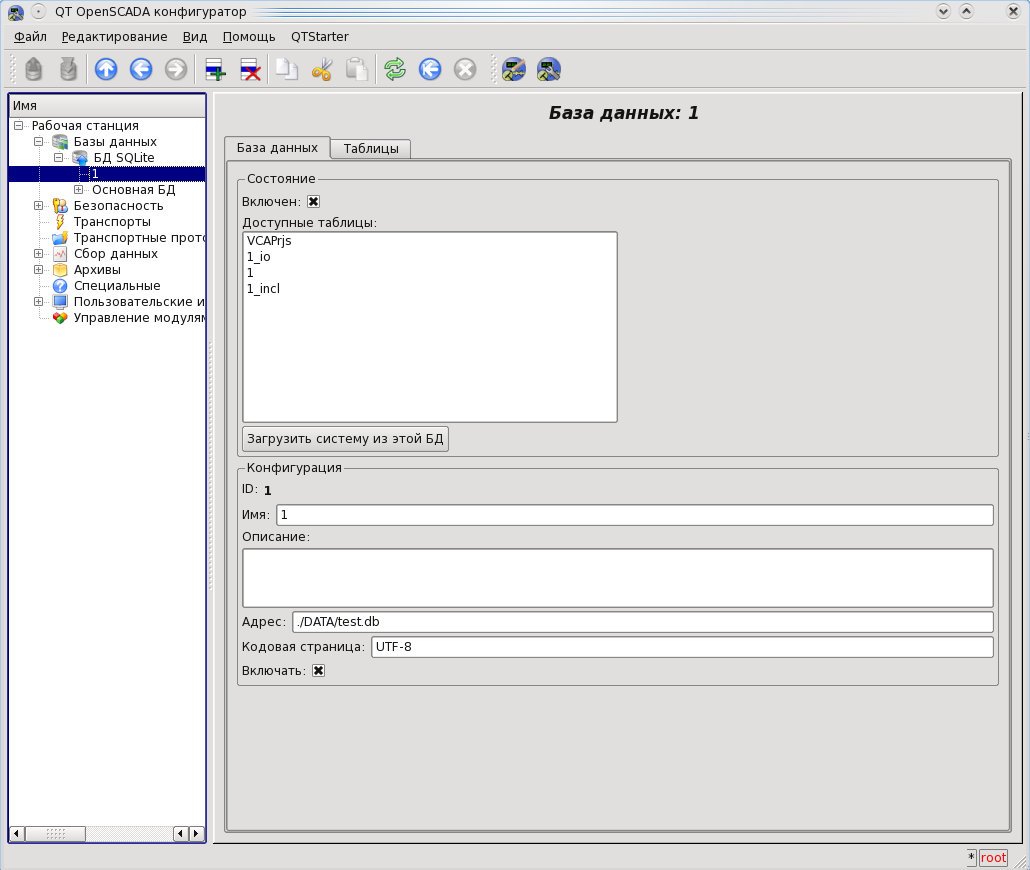Click the blue Up arrow toolbar icon
The width and height of the screenshot is (1030, 870).
[x=106, y=69]
